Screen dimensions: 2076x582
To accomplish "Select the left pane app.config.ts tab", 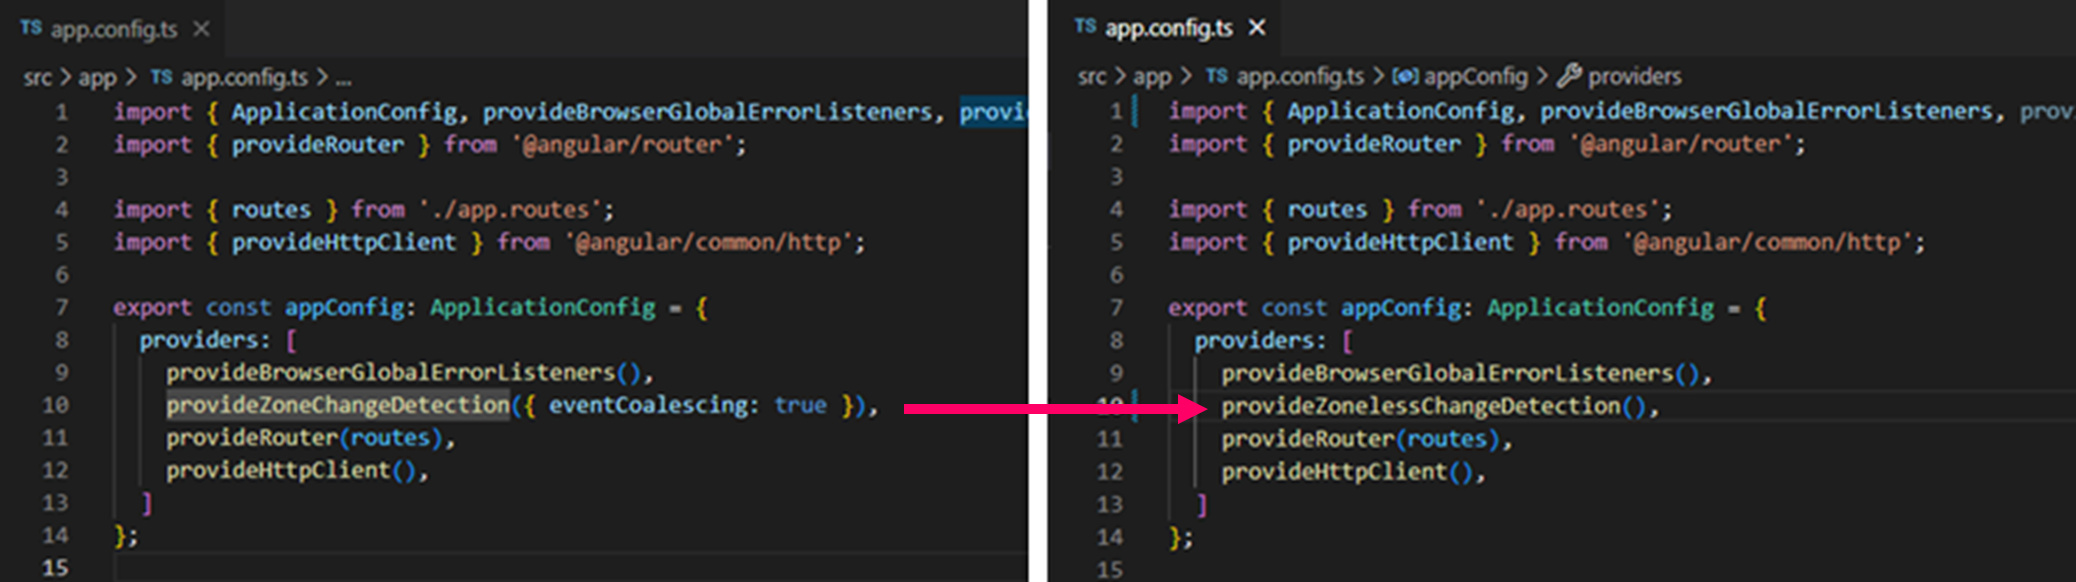I will pos(114,29).
